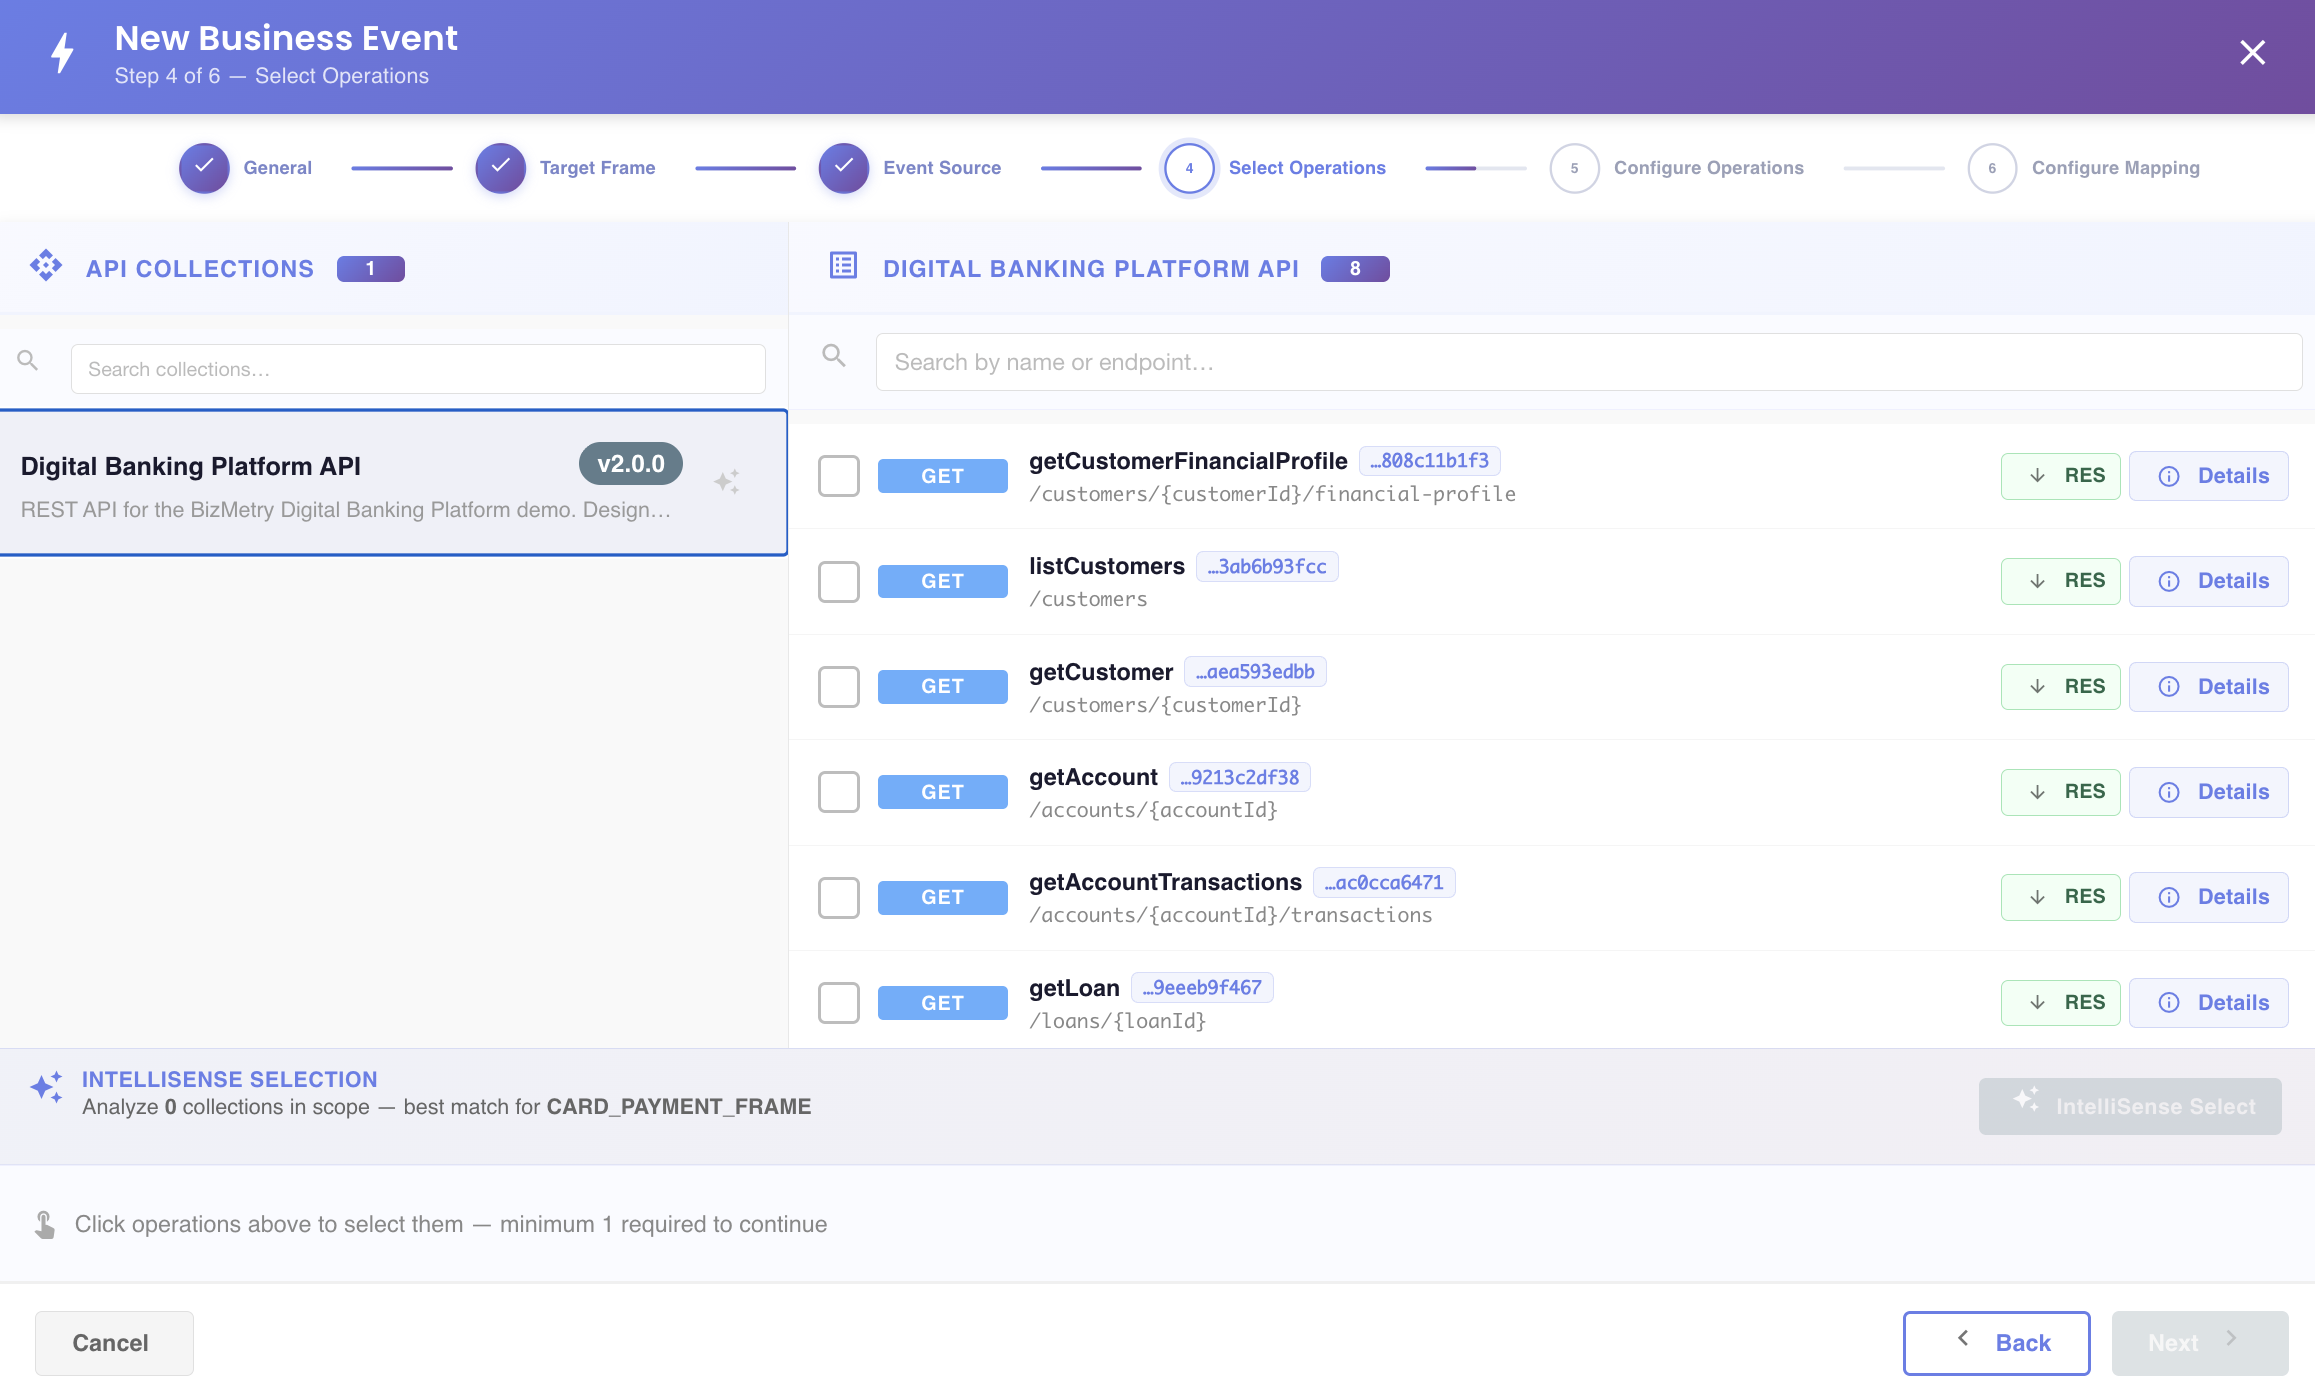Click the ...808c11b1f3 ID tag

(x=1429, y=461)
